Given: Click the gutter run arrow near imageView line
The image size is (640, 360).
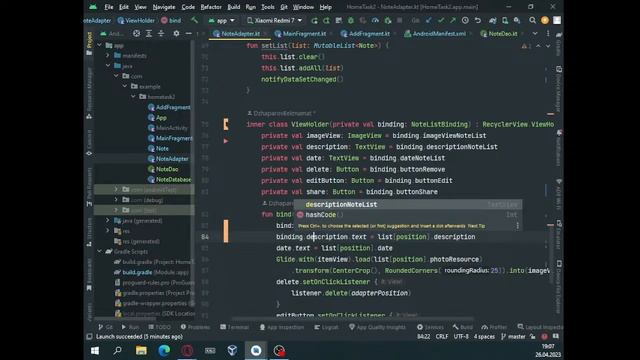Looking at the screenshot, I should click(x=226, y=141).
